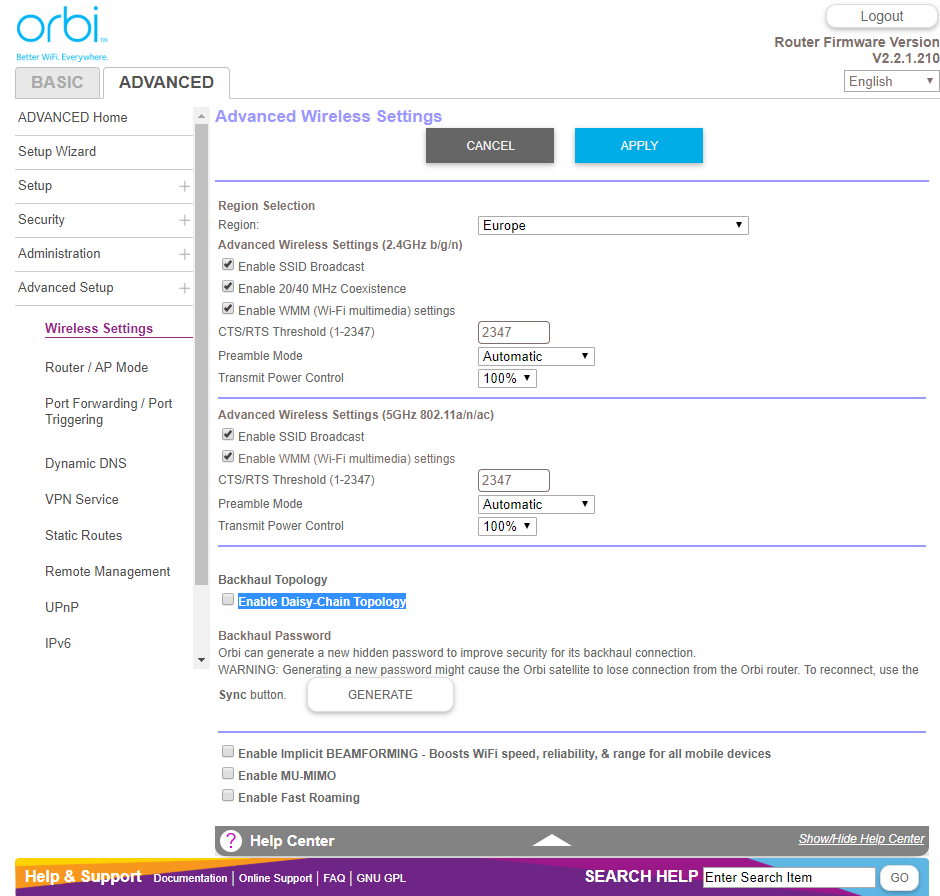Enable MU-MIMO checkbox
The width and height of the screenshot is (940, 896).
click(228, 774)
